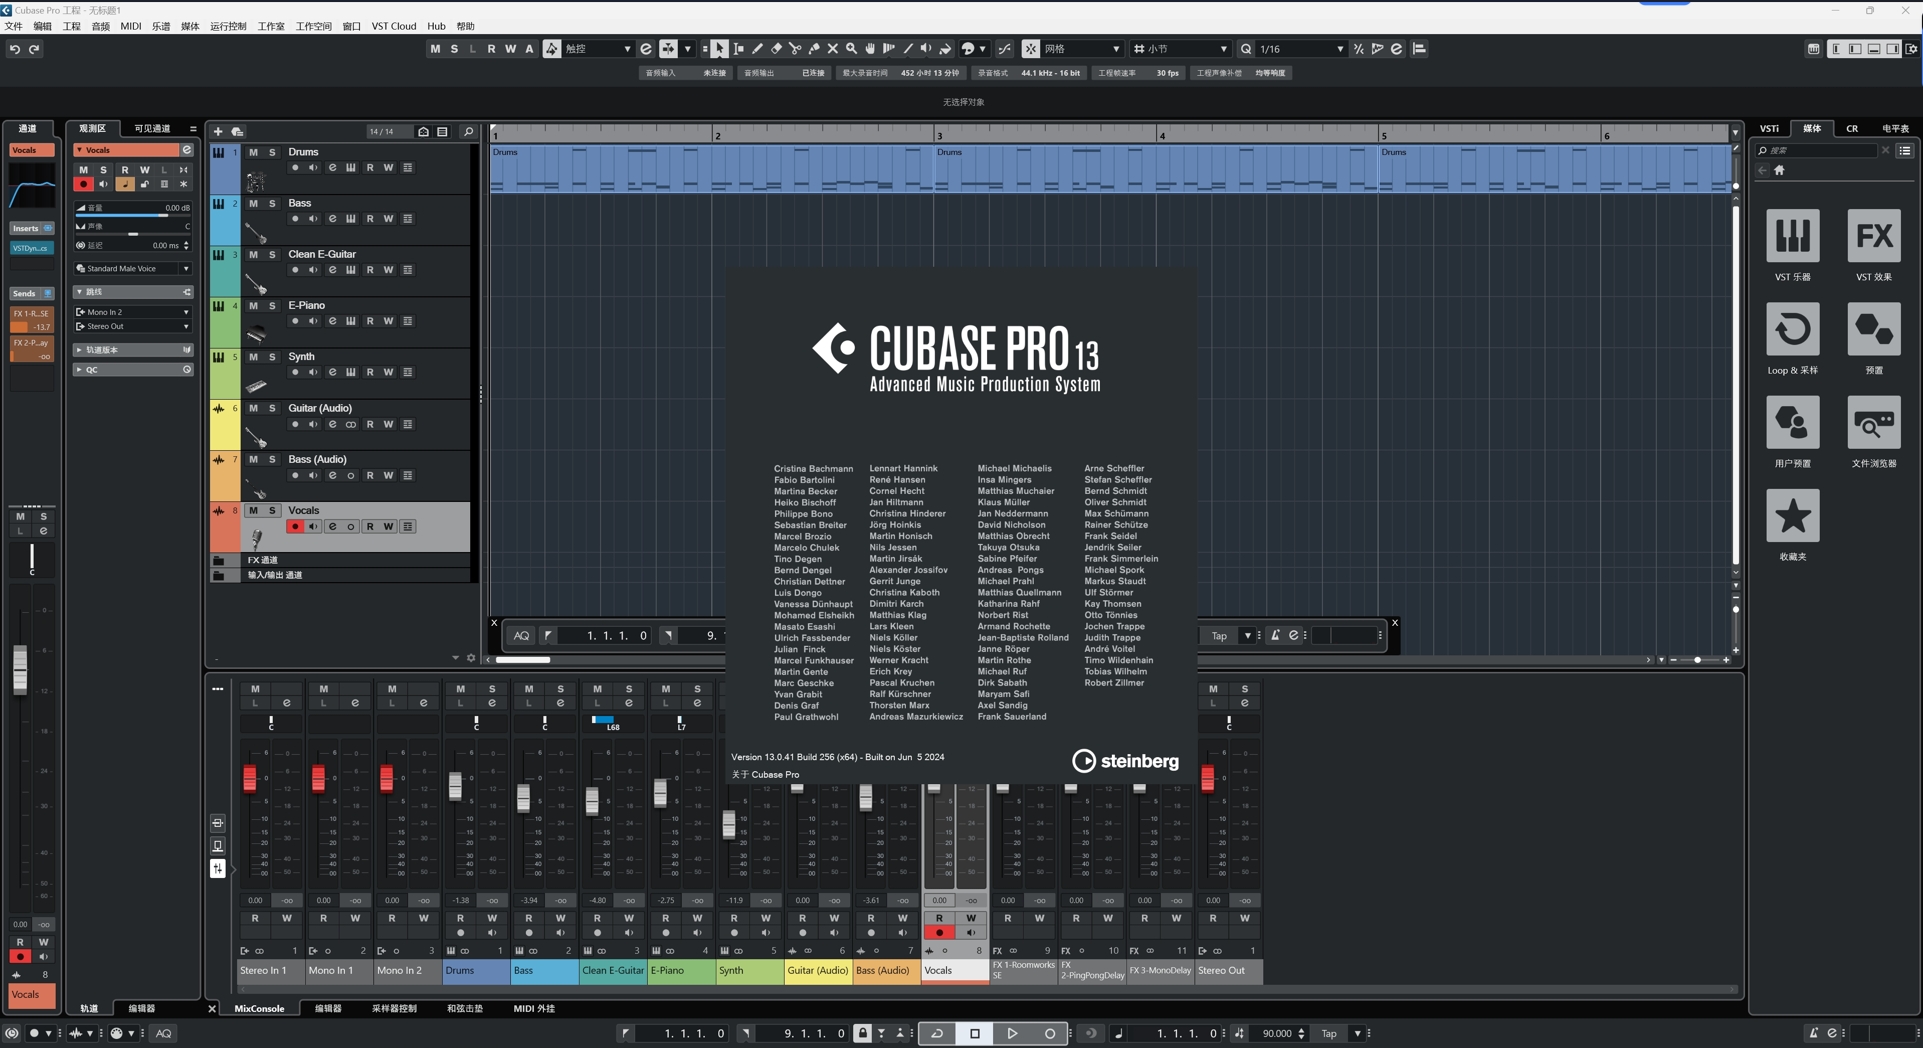The width and height of the screenshot is (1923, 1048).
Task: Open the 触控 automation mode dropdown
Action: coord(599,48)
